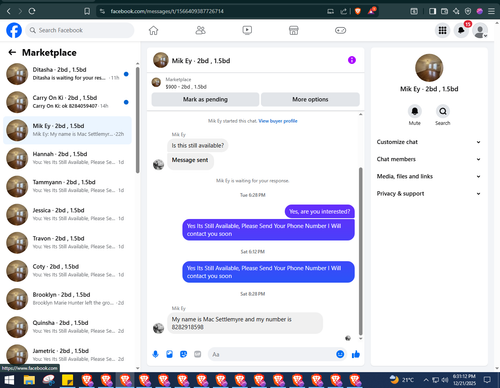Search in conversation using the magnifier icon
This screenshot has height=388, width=500.
[443, 111]
